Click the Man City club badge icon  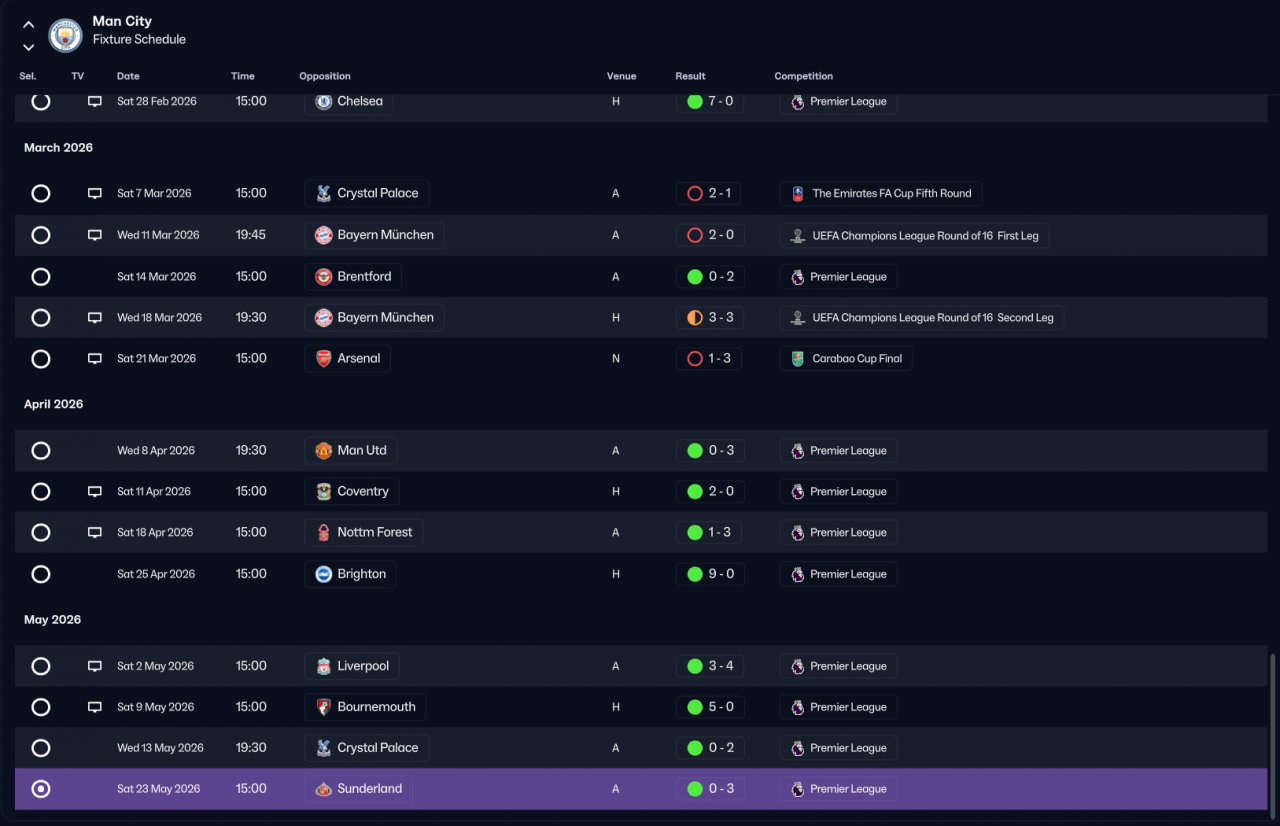pyautogui.click(x=65, y=36)
